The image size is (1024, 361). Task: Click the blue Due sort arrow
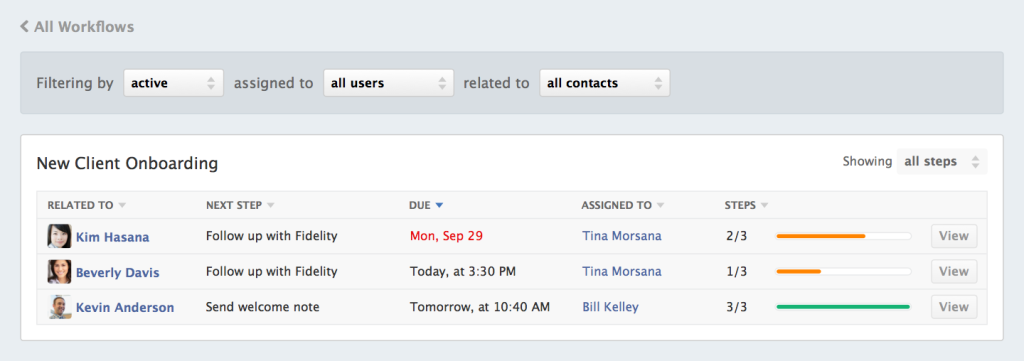[439, 206]
